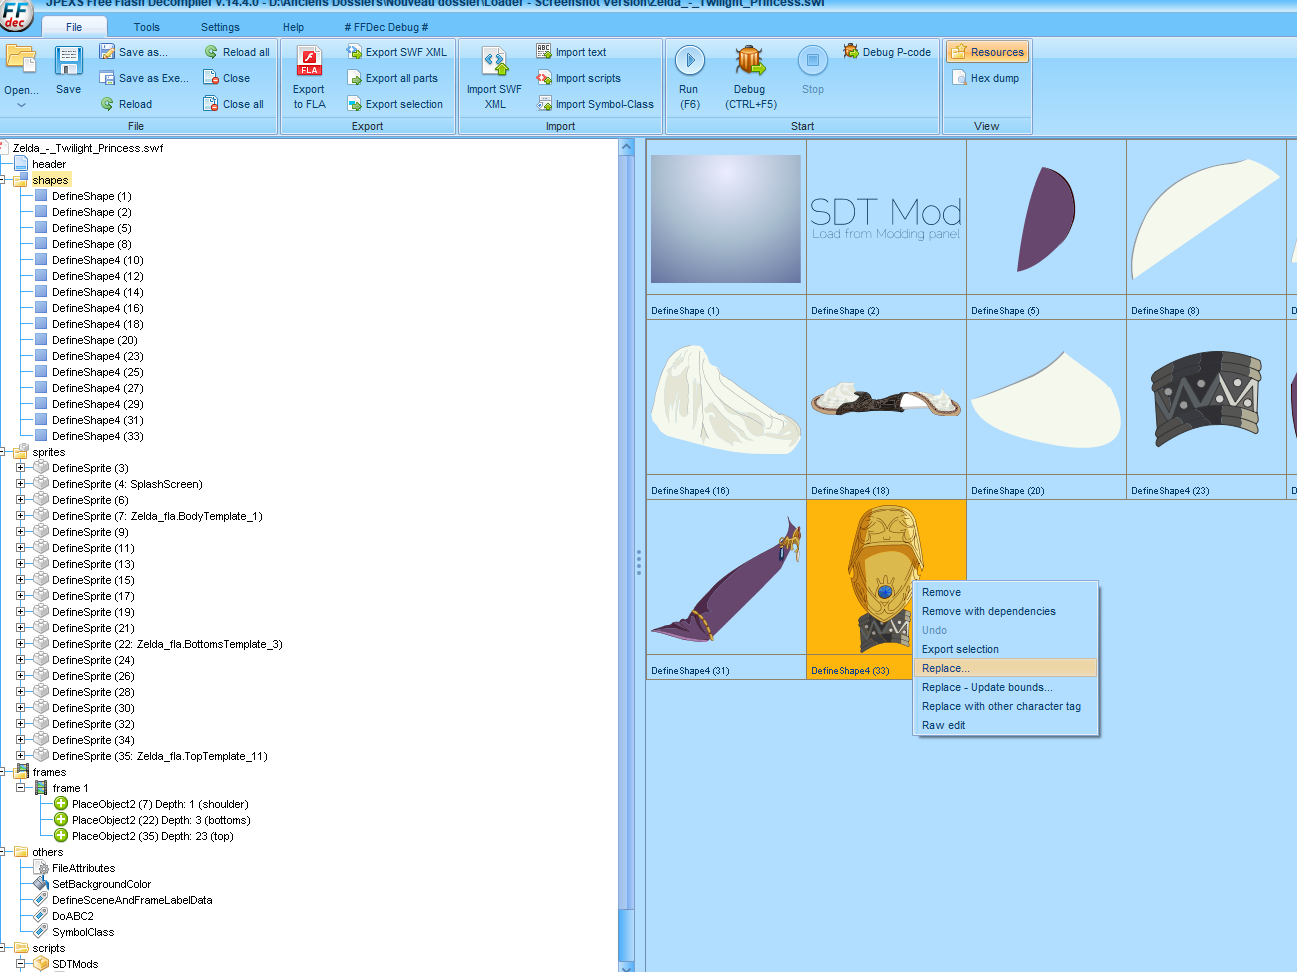The image size is (1297, 972).
Task: Start Debug with the bug icon
Action: coord(750,61)
